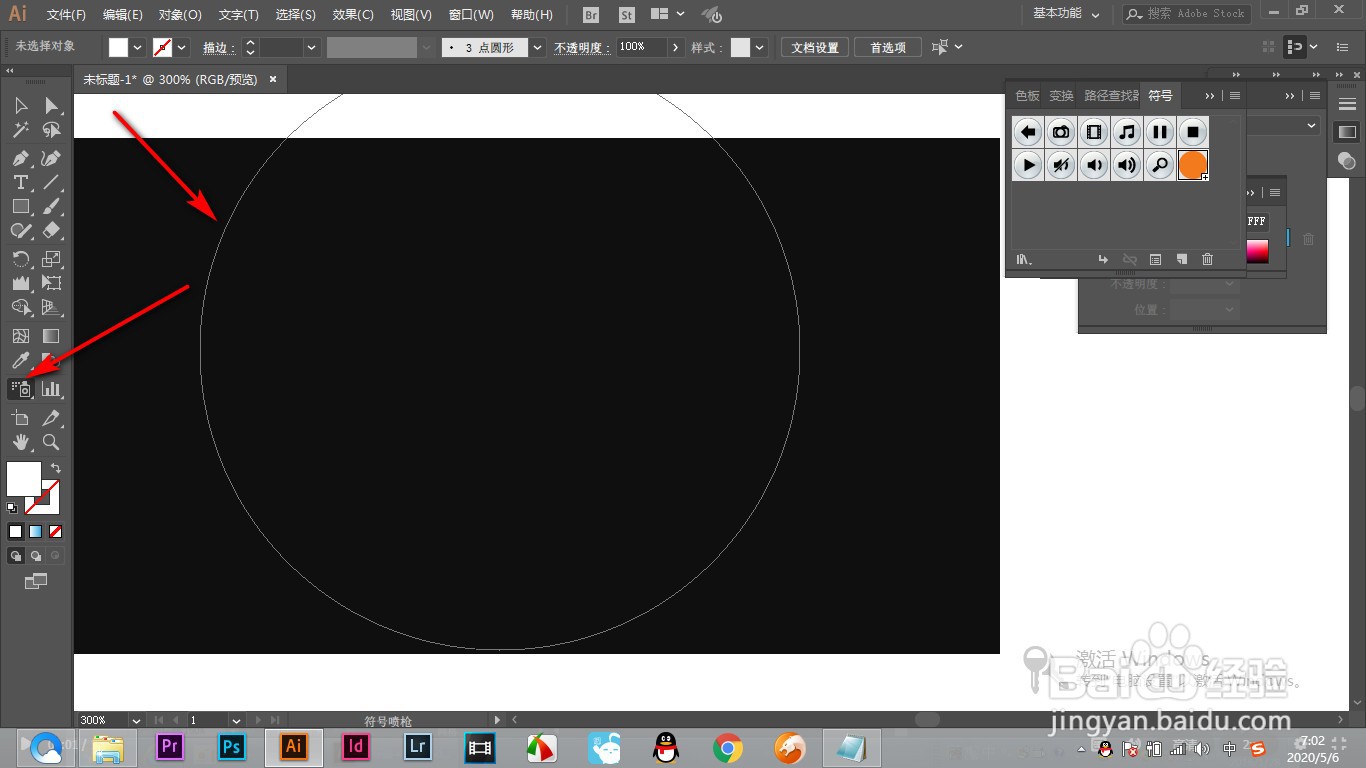Select the Free Transform tool
Viewport: 1366px width, 768px height.
click(51, 283)
